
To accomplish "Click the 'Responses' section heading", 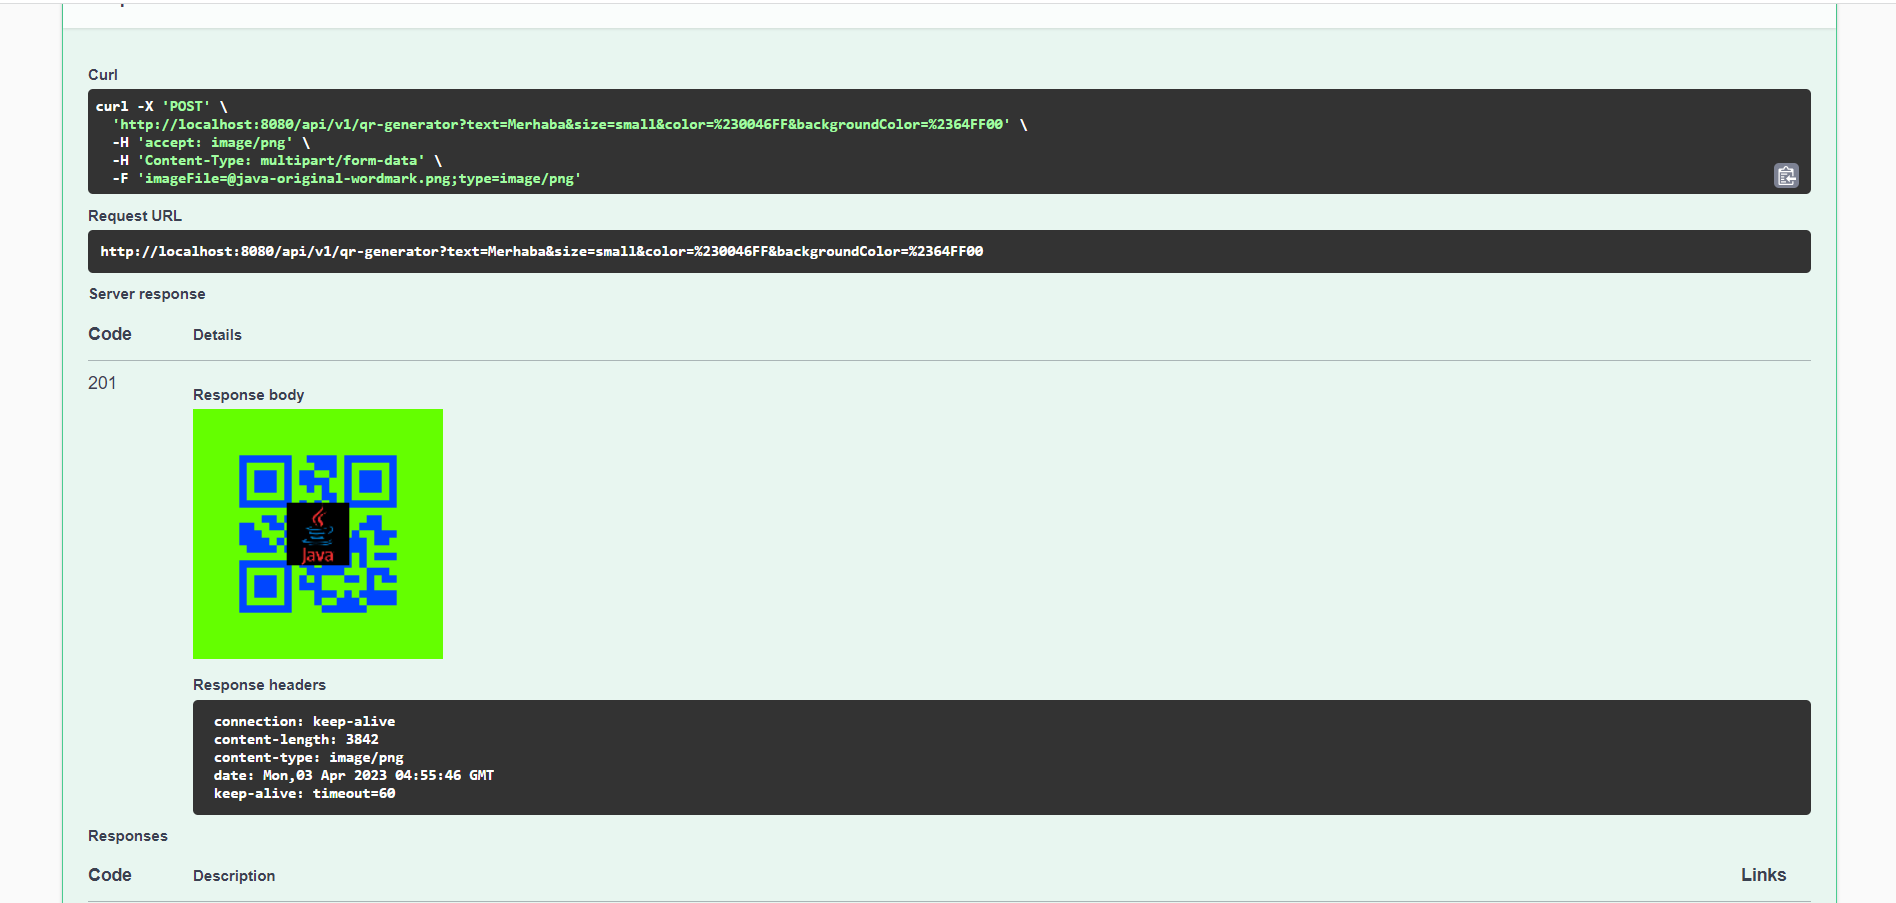I will [128, 836].
